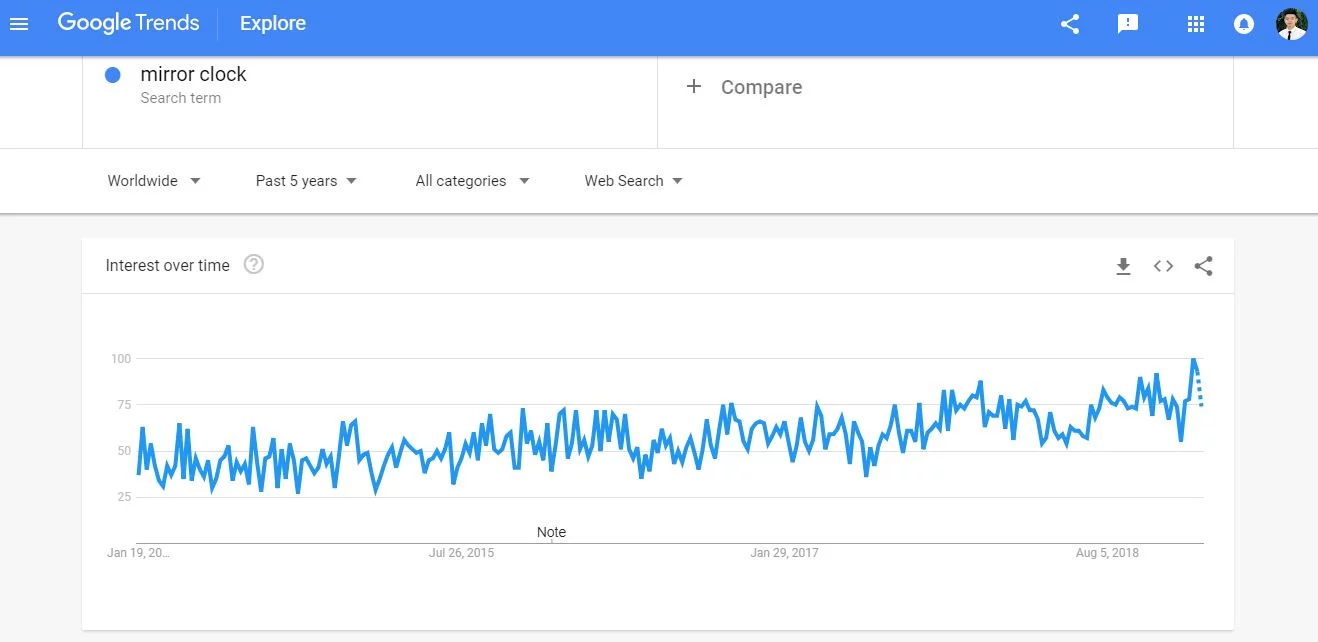Viewport: 1318px width, 642px height.
Task: Share the Interest over time chart
Action: point(1203,266)
